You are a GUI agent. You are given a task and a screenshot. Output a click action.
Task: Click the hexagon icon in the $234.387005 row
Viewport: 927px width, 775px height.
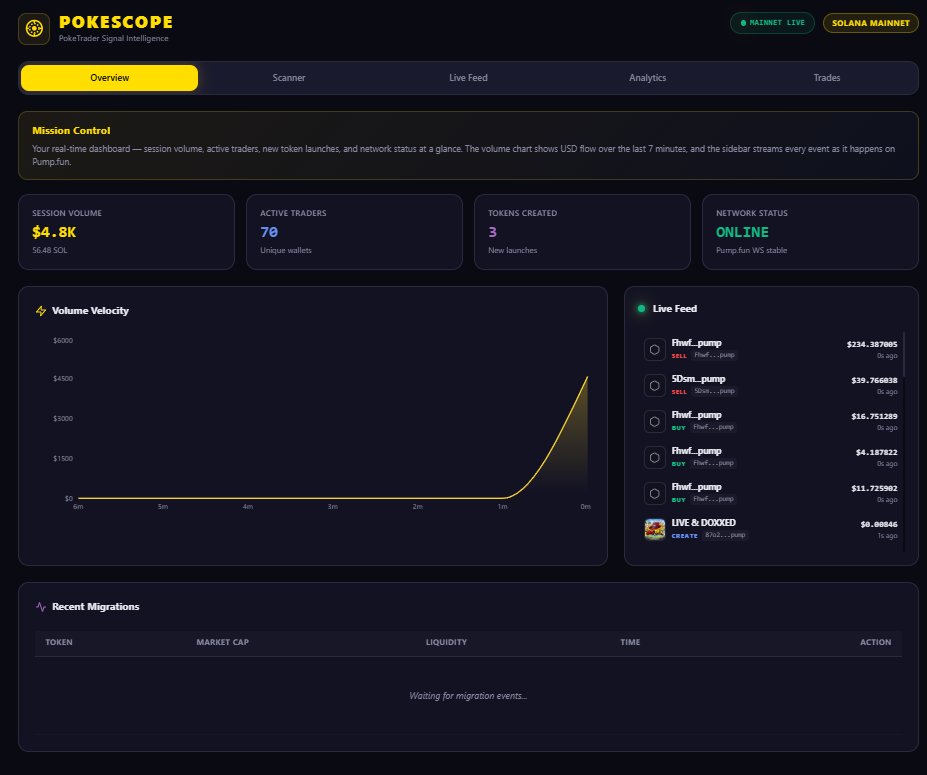click(x=654, y=349)
